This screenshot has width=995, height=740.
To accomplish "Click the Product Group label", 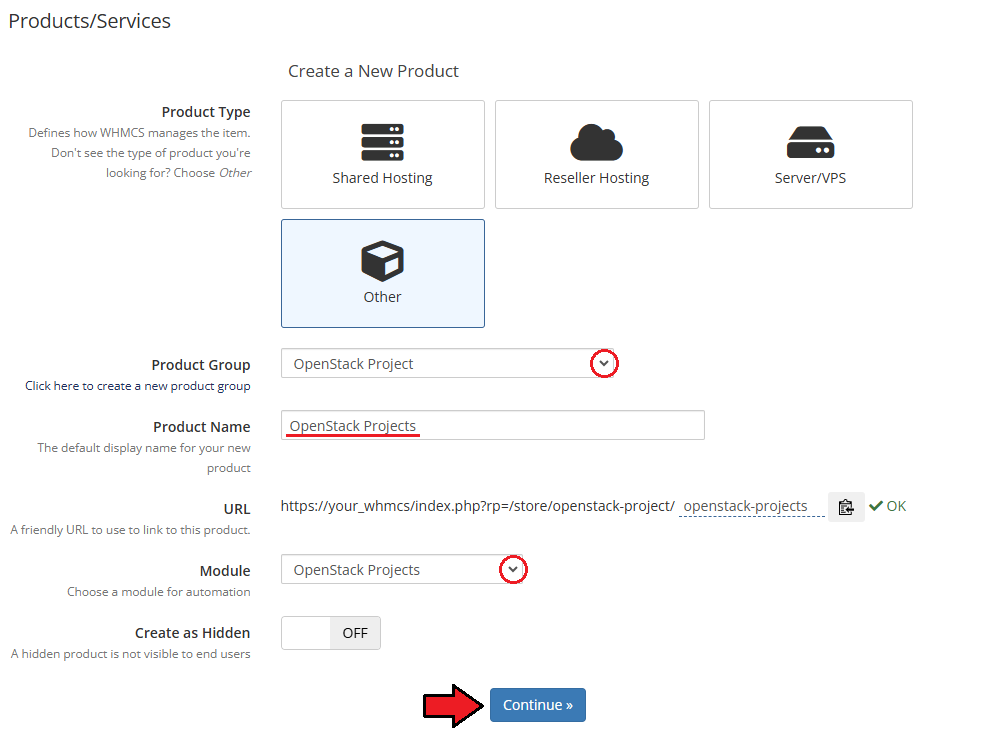I will [201, 365].
